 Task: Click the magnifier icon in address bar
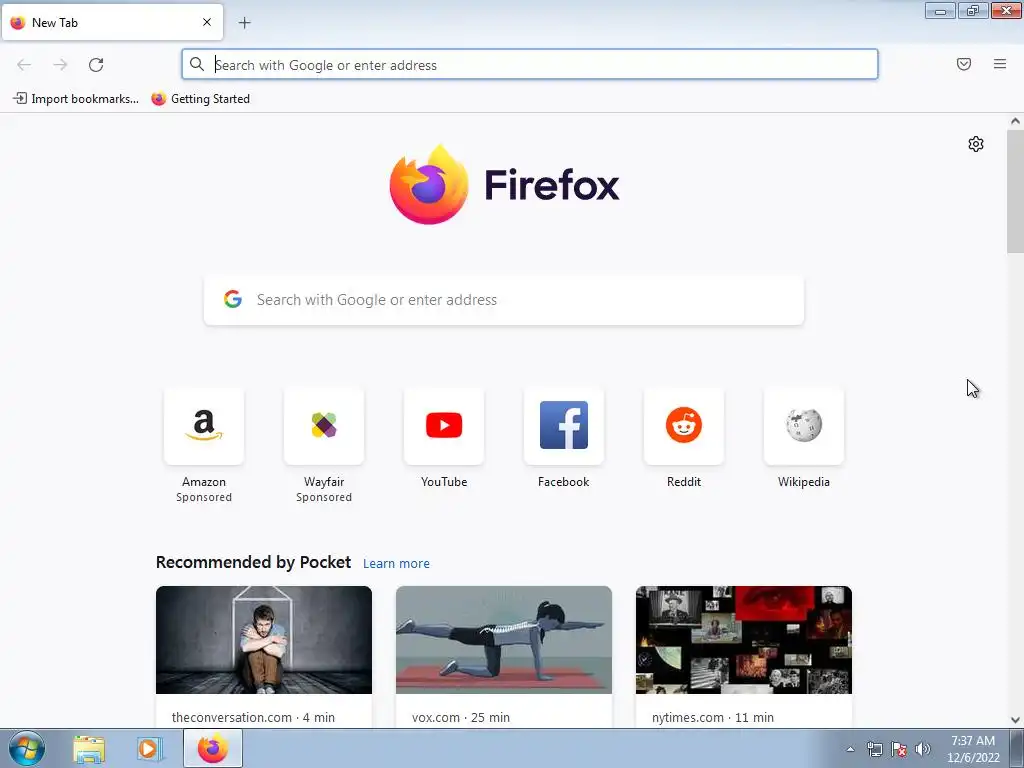pyautogui.click(x=197, y=64)
